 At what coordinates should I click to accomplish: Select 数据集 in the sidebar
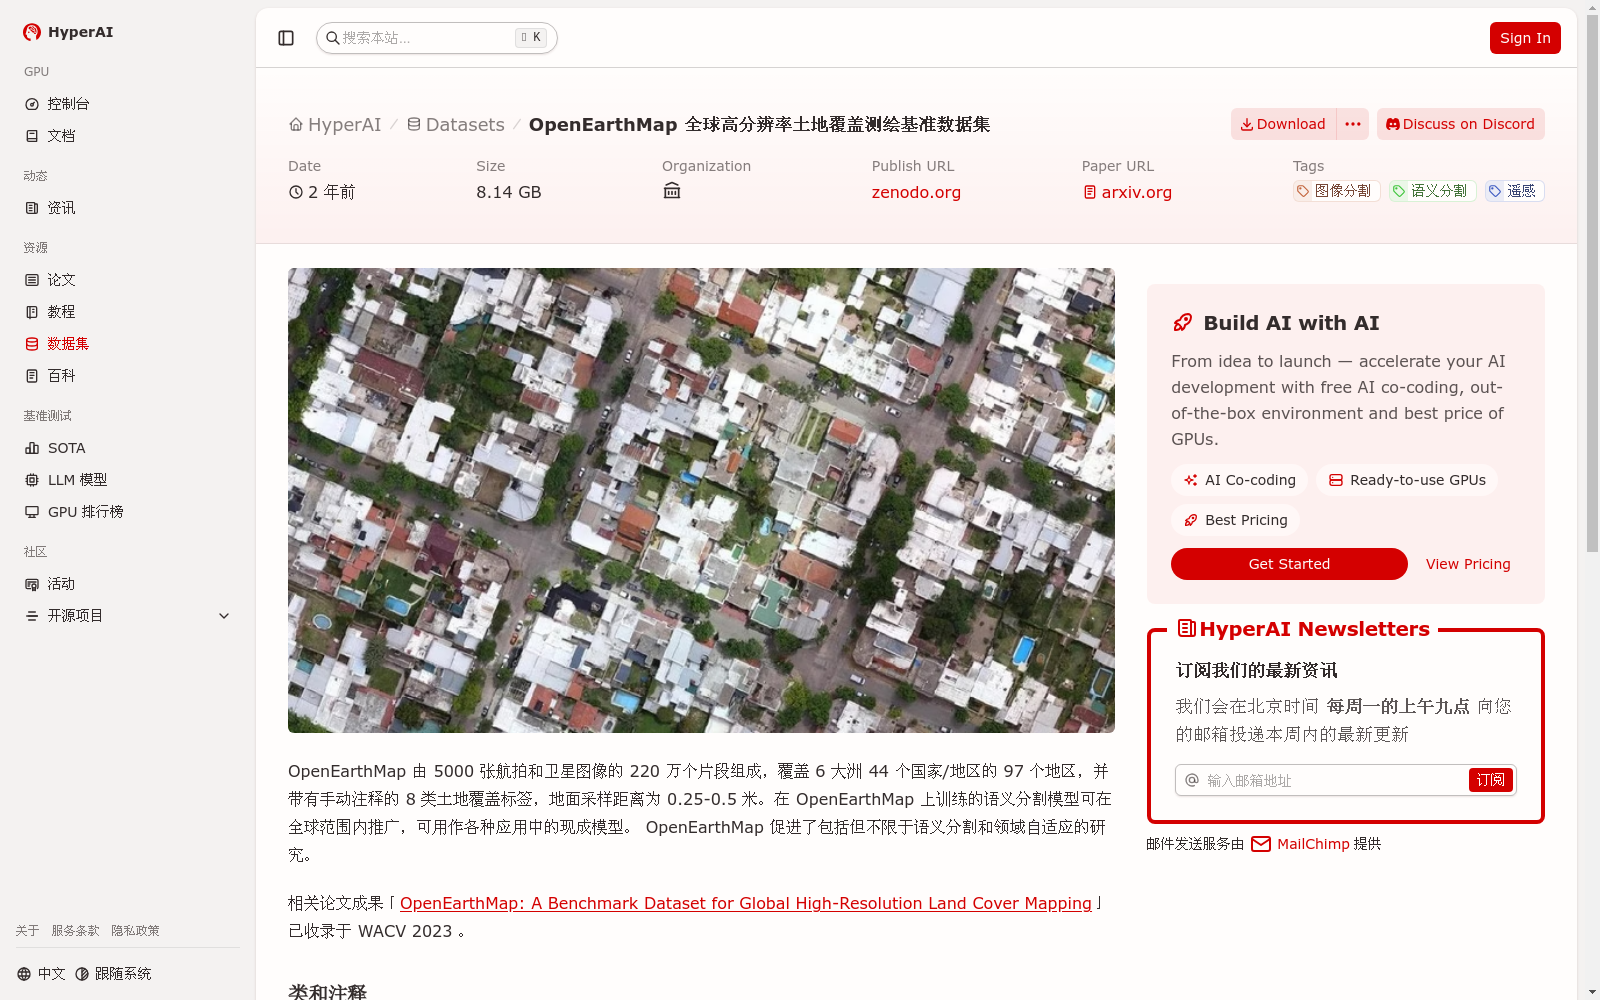tap(128, 344)
